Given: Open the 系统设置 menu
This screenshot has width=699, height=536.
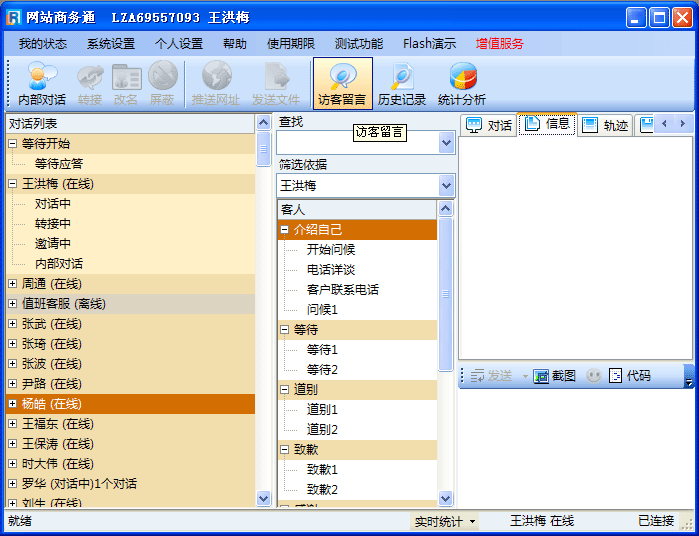Looking at the screenshot, I should pyautogui.click(x=110, y=43).
